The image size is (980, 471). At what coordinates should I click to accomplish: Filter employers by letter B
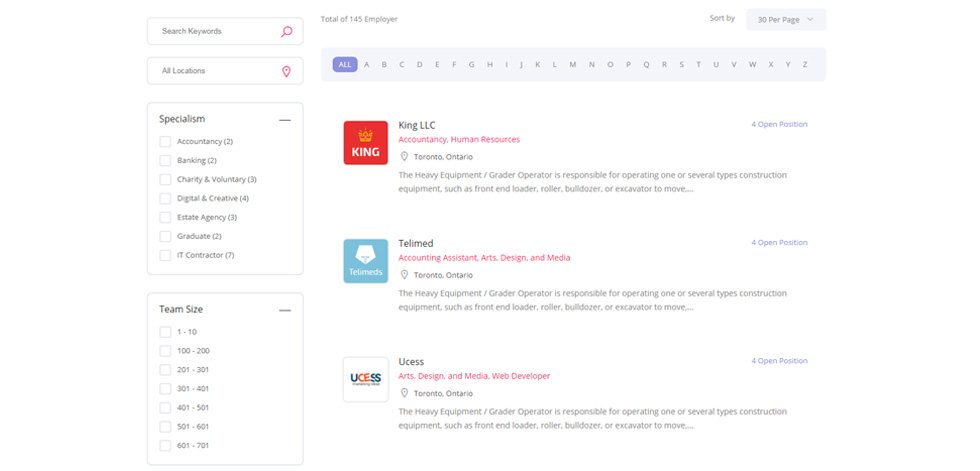(x=384, y=64)
